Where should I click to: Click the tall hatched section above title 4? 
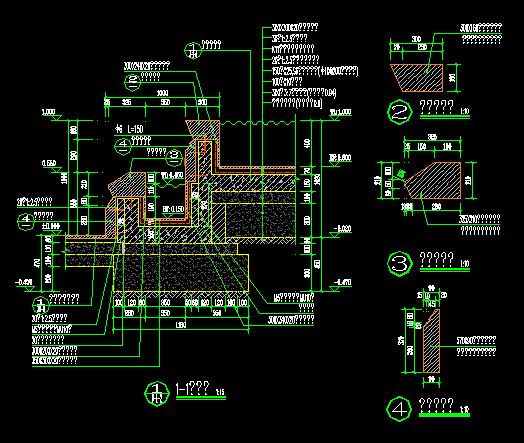coord(431,341)
